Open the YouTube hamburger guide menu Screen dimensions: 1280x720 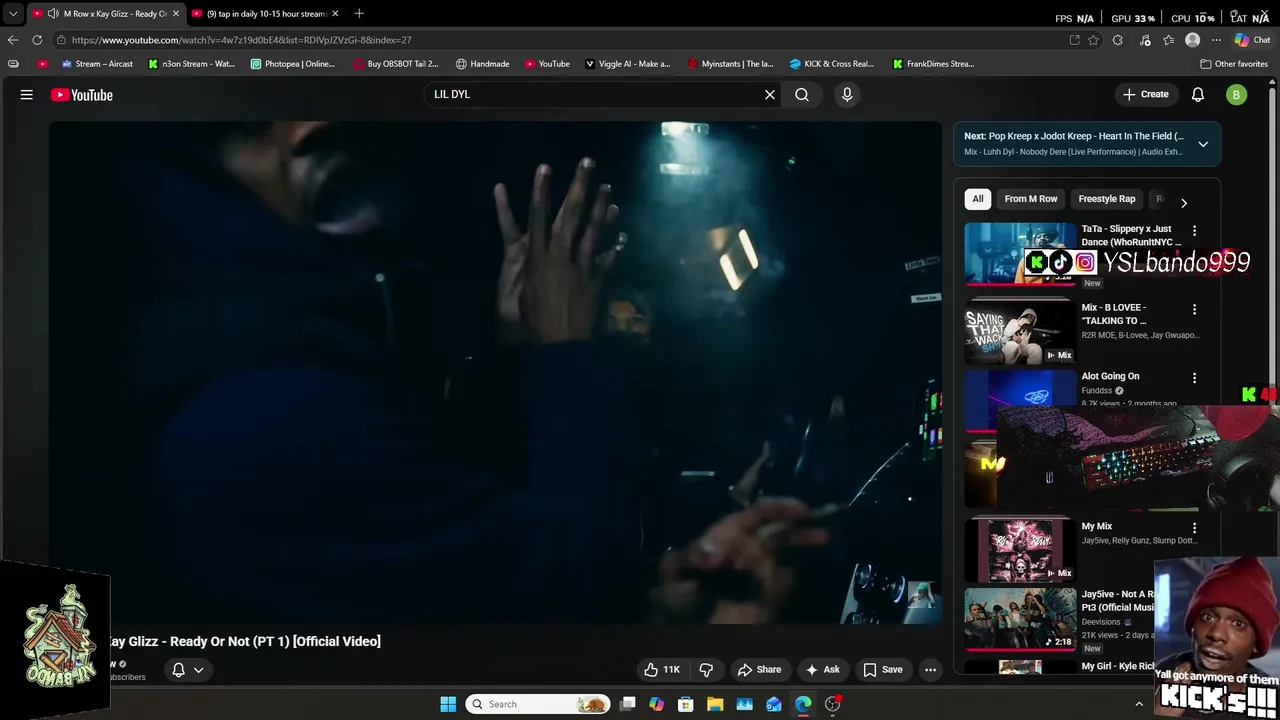(x=27, y=95)
